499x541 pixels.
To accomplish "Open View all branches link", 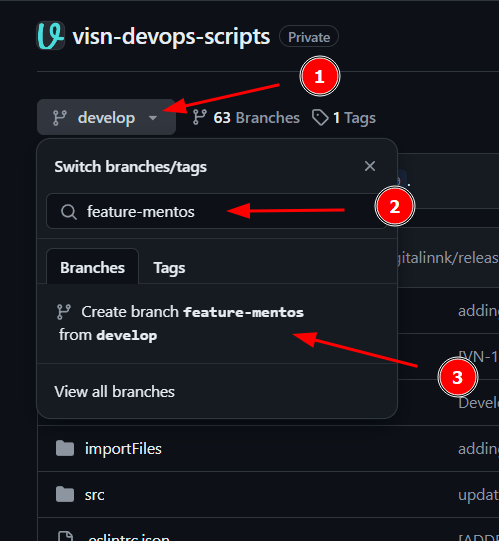I will click(x=115, y=392).
